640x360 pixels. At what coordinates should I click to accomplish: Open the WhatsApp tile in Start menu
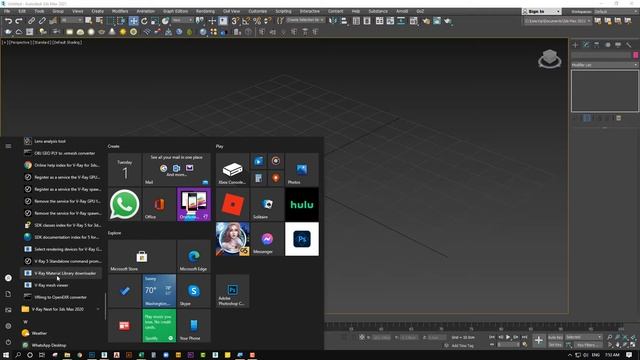(124, 204)
